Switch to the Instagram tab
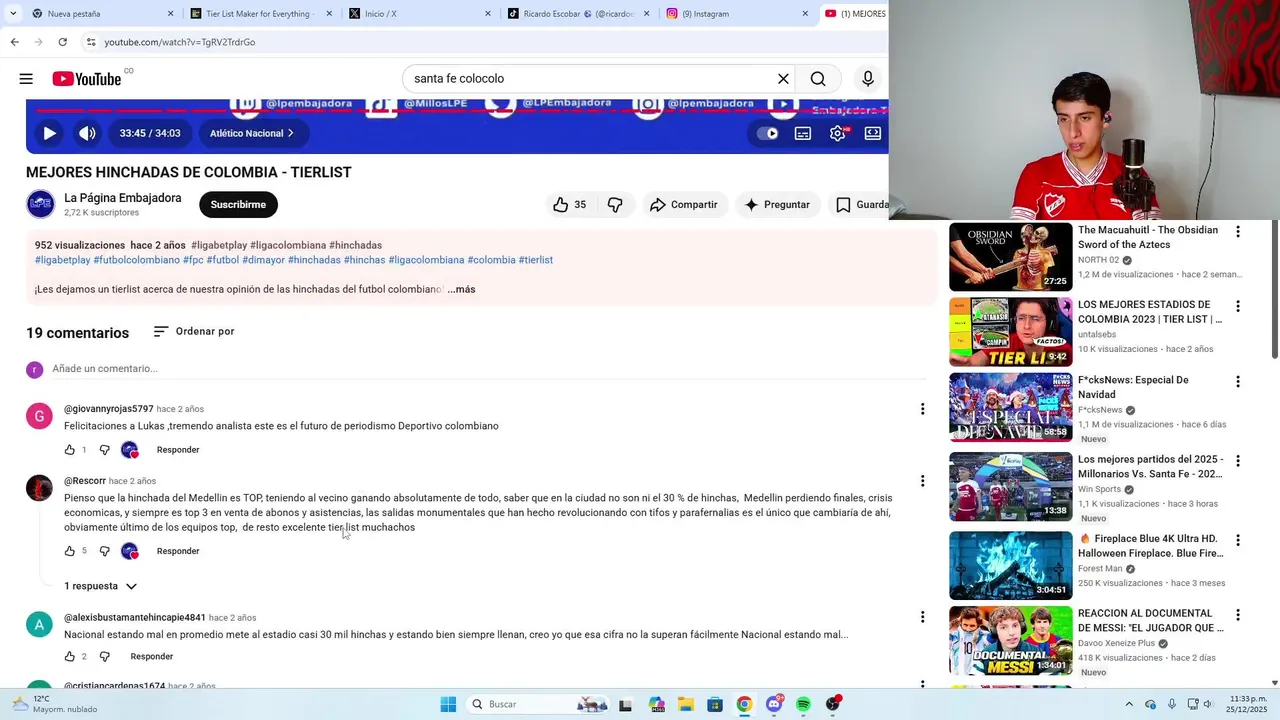Image resolution: width=1280 pixels, height=720 pixels. (x=738, y=14)
